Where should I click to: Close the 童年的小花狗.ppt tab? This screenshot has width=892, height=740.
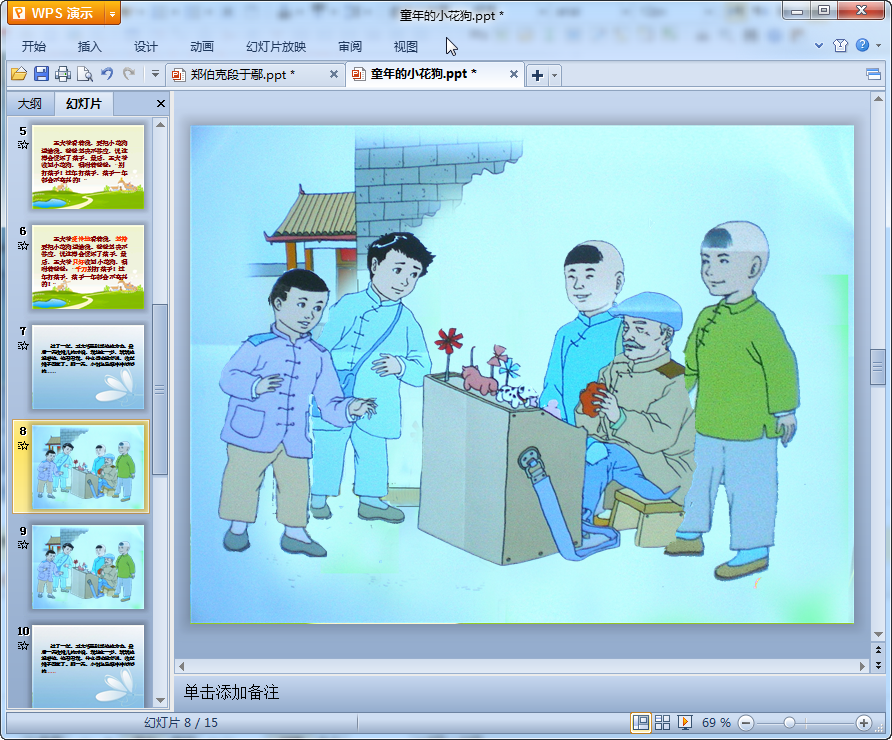pos(514,74)
